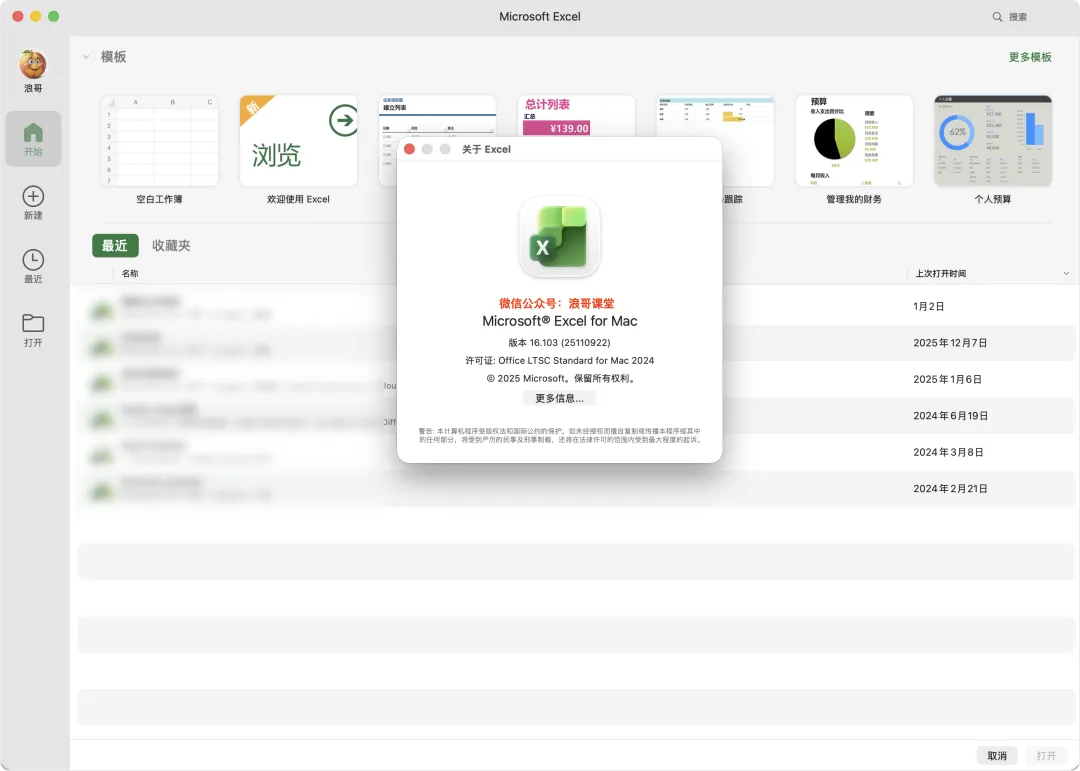Click 更多信息... button in About dialog
1080x771 pixels.
pyautogui.click(x=559, y=398)
